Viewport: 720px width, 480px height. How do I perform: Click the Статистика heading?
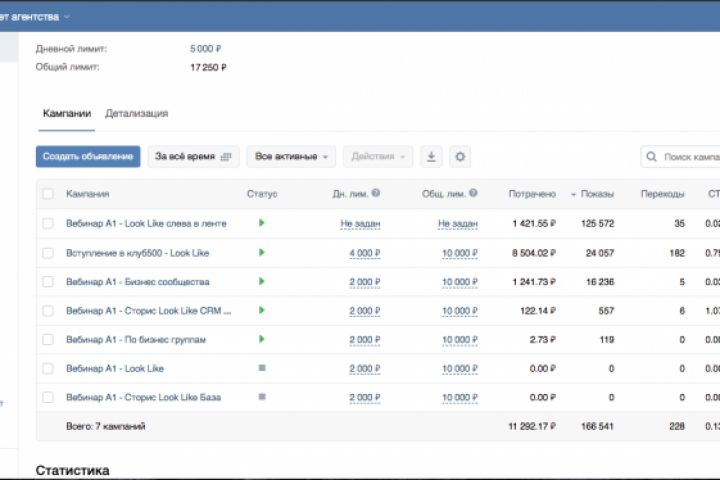click(x=73, y=470)
